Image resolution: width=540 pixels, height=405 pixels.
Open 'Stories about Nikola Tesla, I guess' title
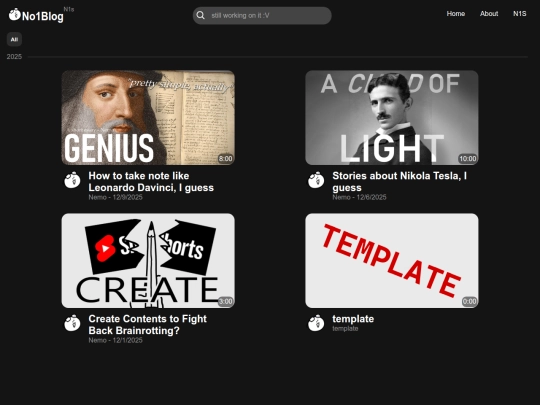click(x=399, y=181)
